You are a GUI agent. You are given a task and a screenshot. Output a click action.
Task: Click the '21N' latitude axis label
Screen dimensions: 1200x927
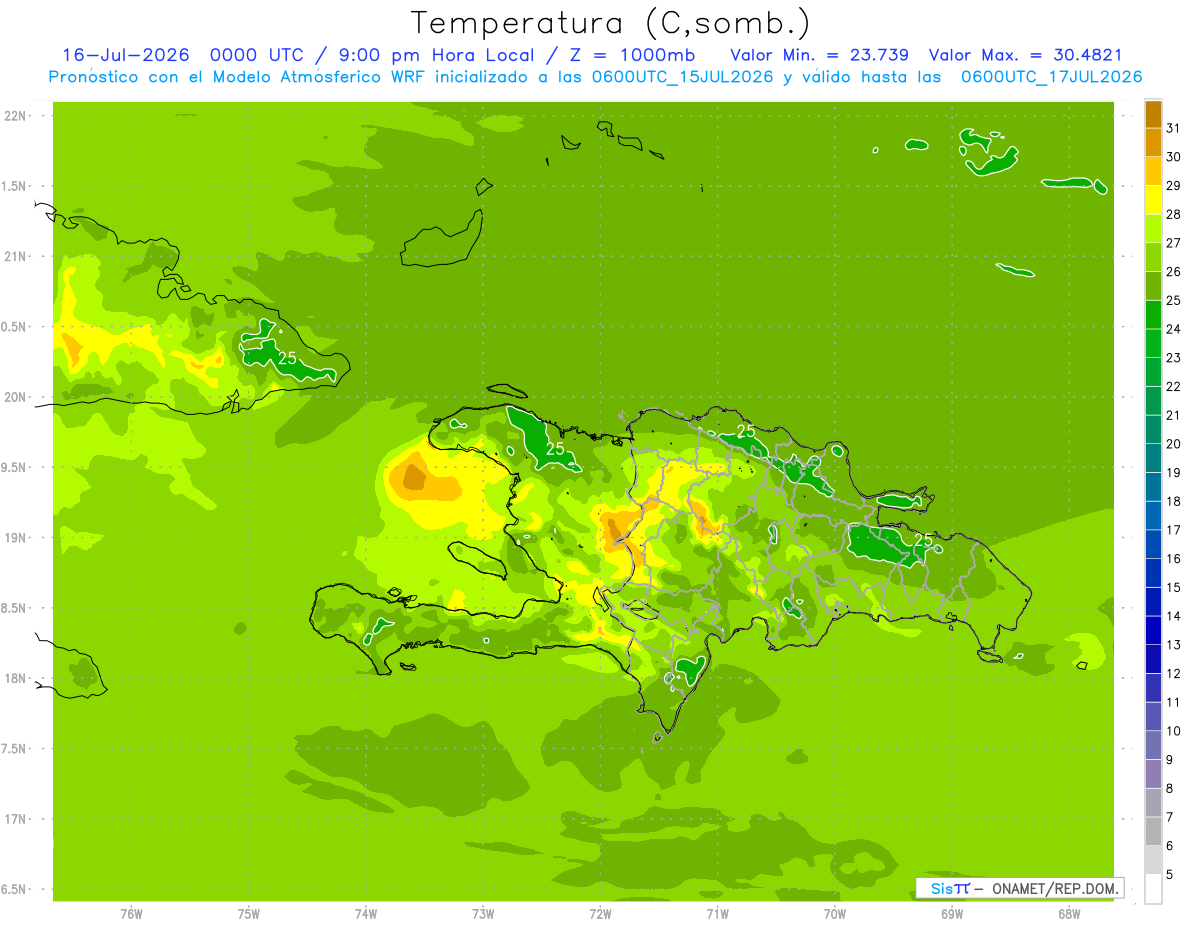[x=16, y=256]
